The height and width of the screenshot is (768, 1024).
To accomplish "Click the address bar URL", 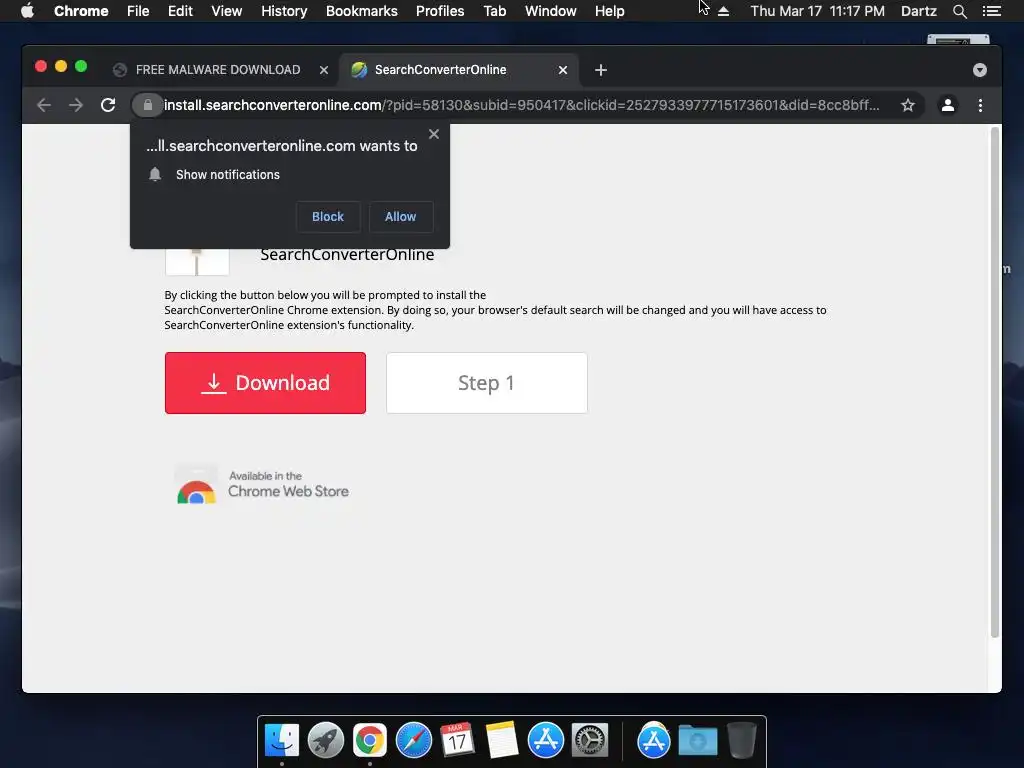I will tap(521, 105).
